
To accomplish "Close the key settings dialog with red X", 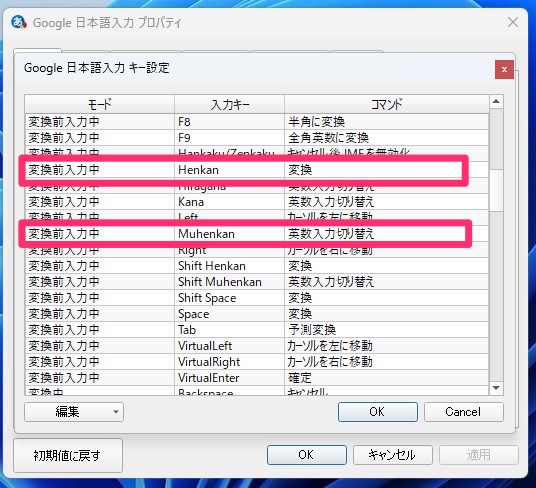I will coord(504,69).
